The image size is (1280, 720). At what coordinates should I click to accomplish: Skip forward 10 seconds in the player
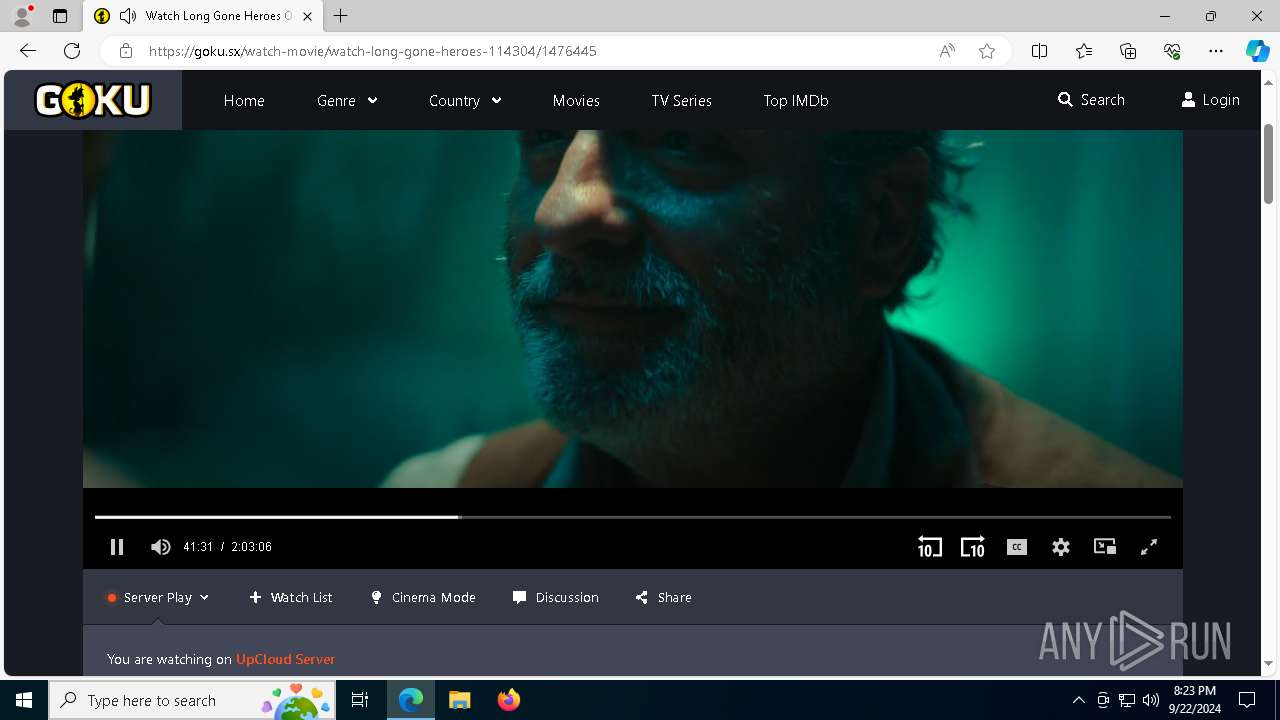973,547
